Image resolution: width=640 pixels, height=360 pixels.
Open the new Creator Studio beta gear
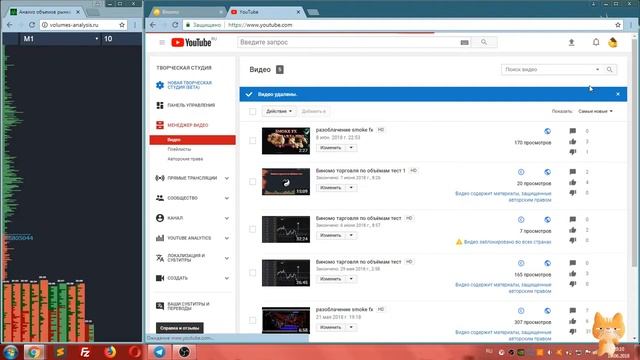(160, 85)
